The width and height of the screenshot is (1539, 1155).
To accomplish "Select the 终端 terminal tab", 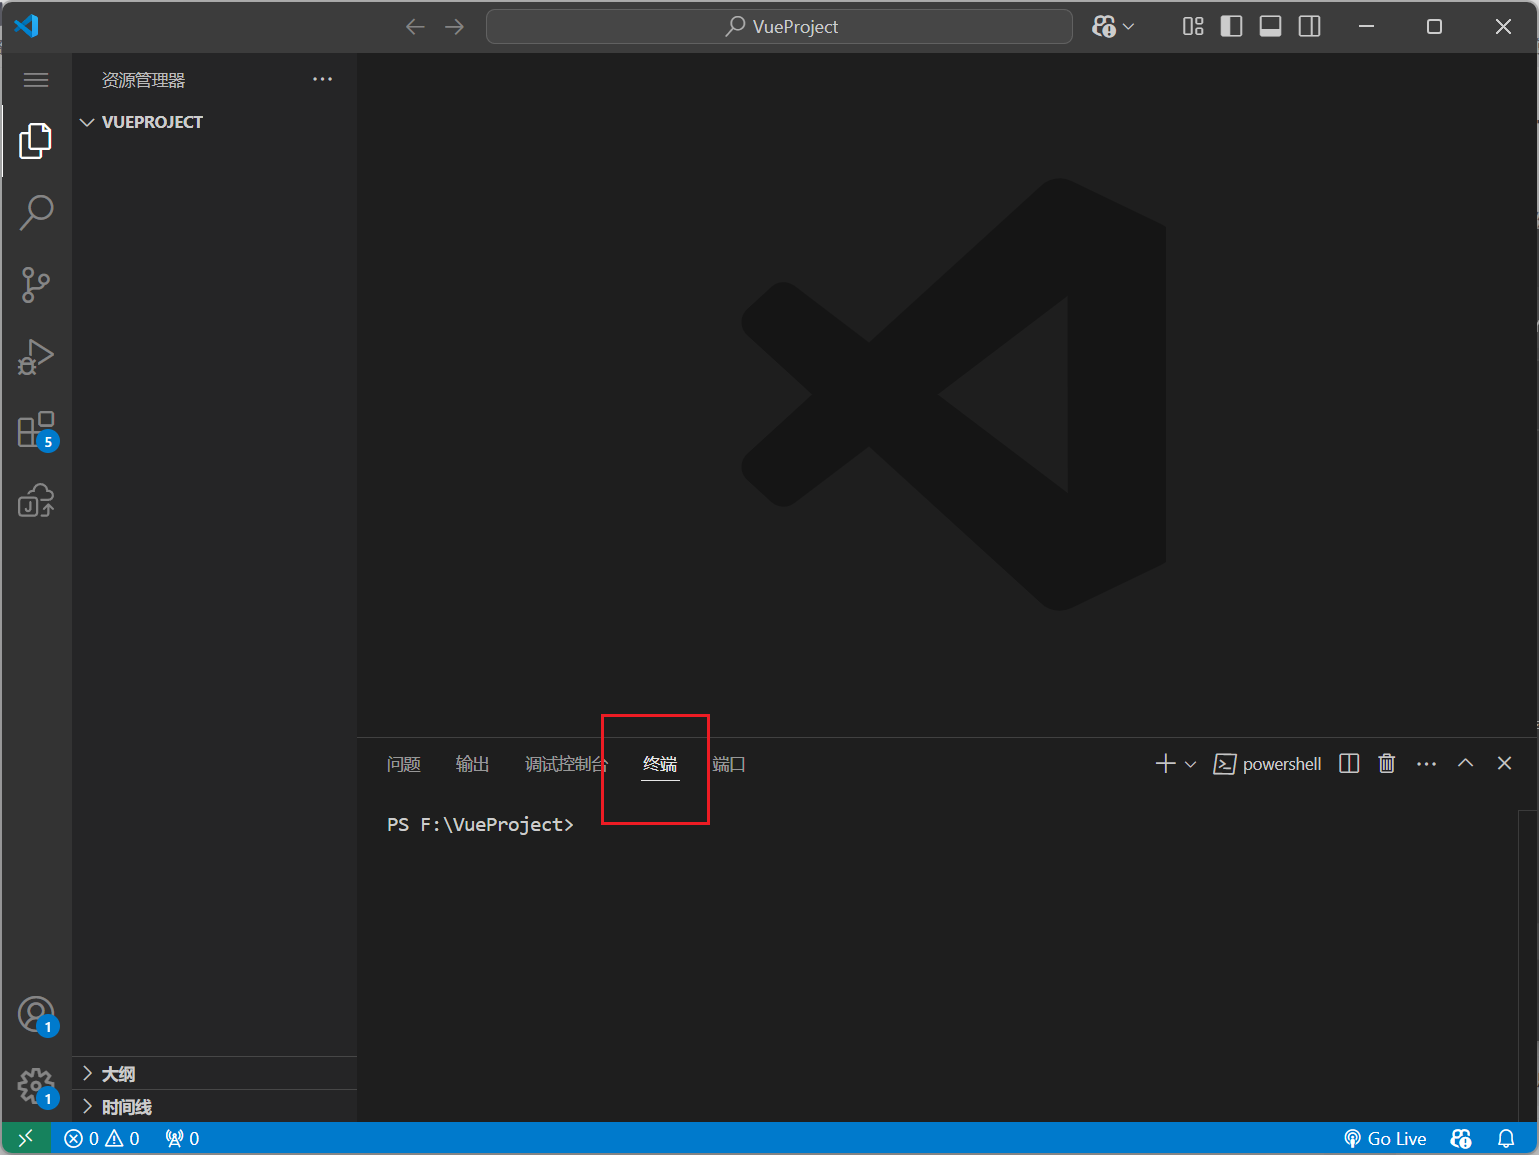I will (x=660, y=764).
